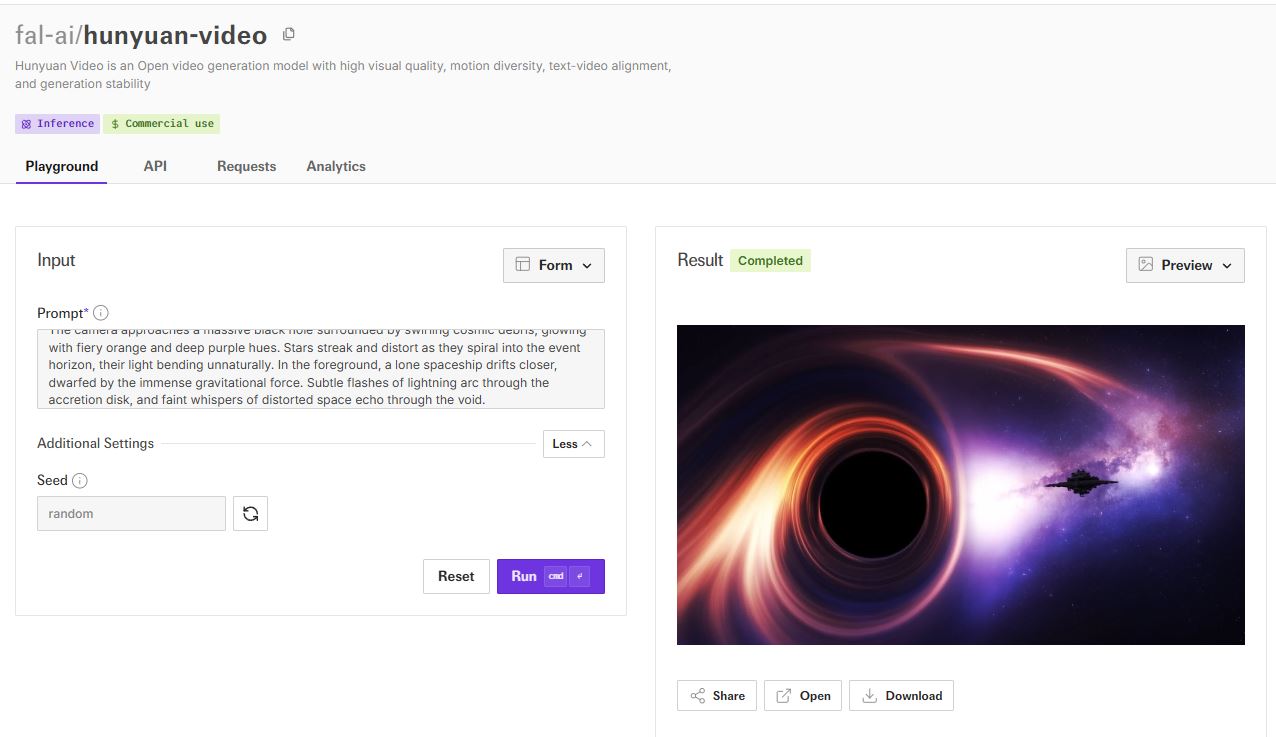Viewport: 1276px width, 737px height.
Task: Click the Prompt info icon
Action: click(x=101, y=313)
